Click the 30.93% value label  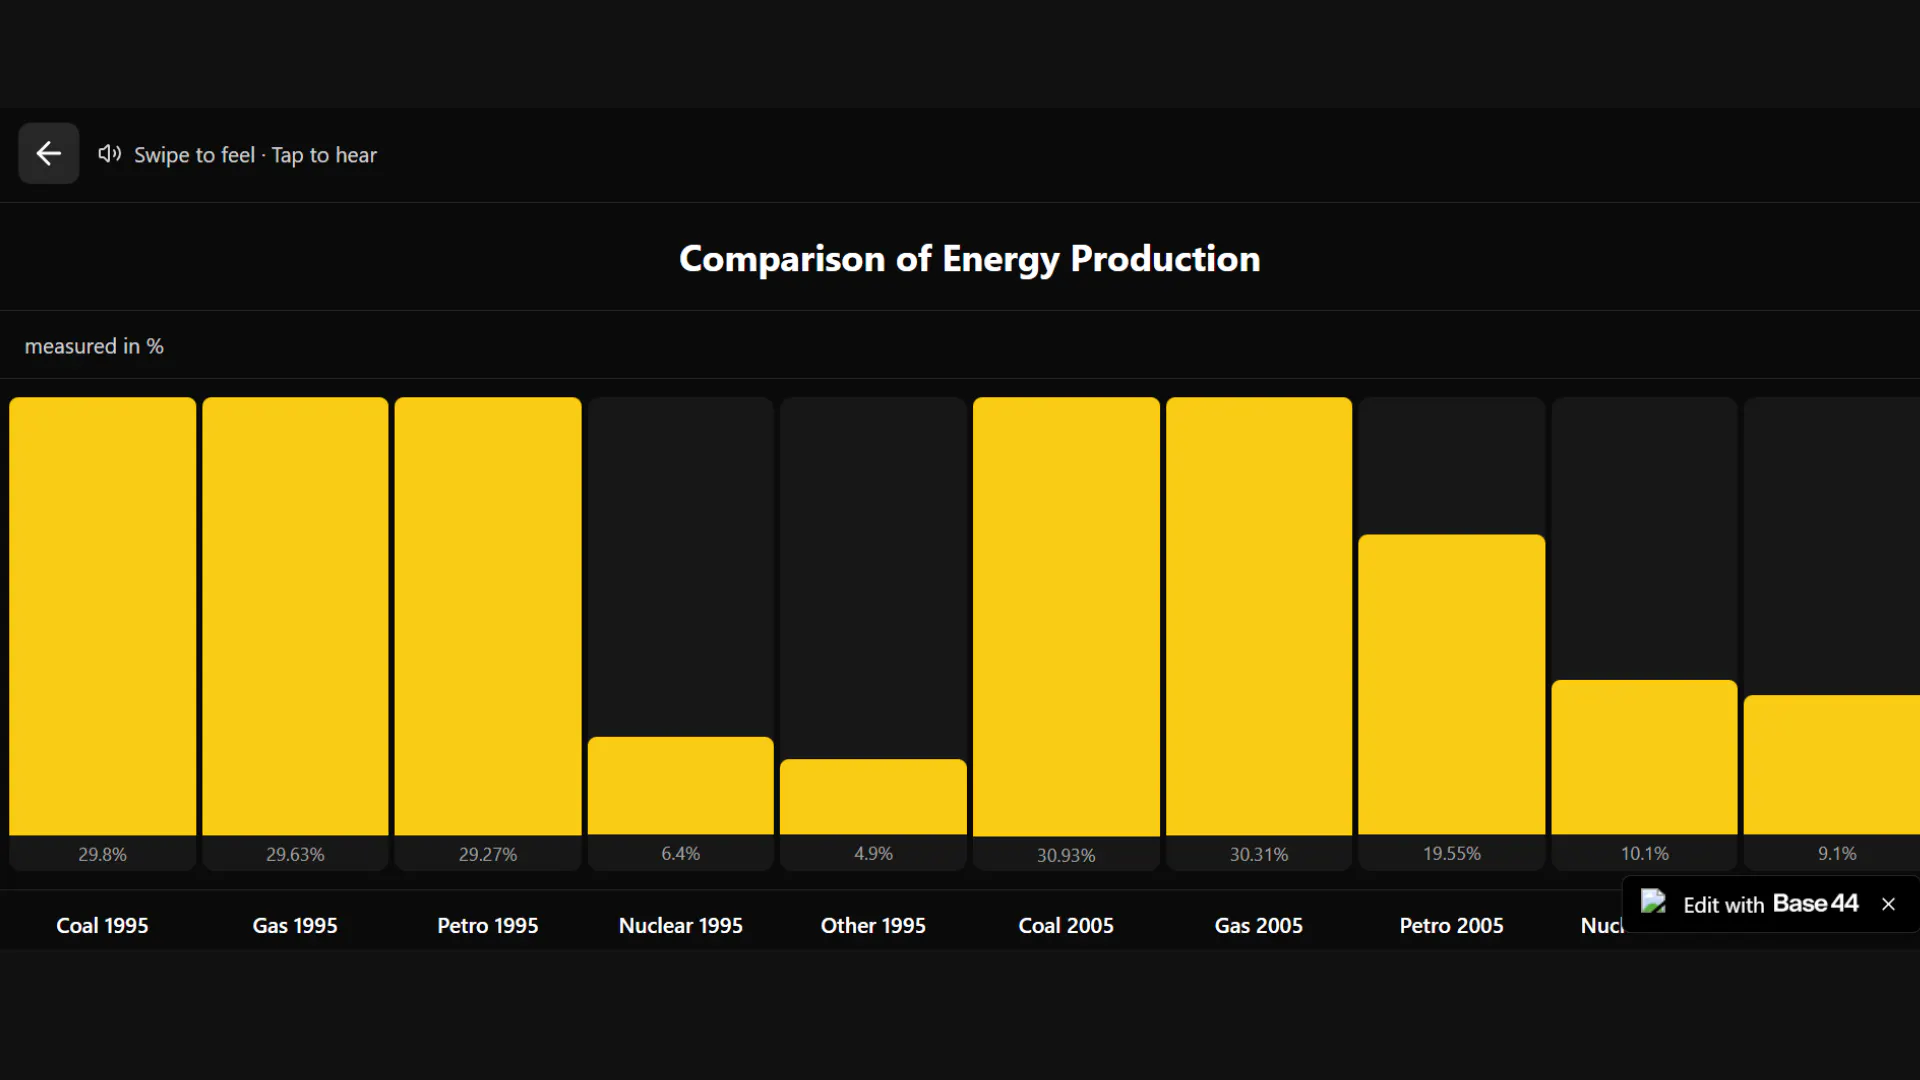(x=1066, y=855)
